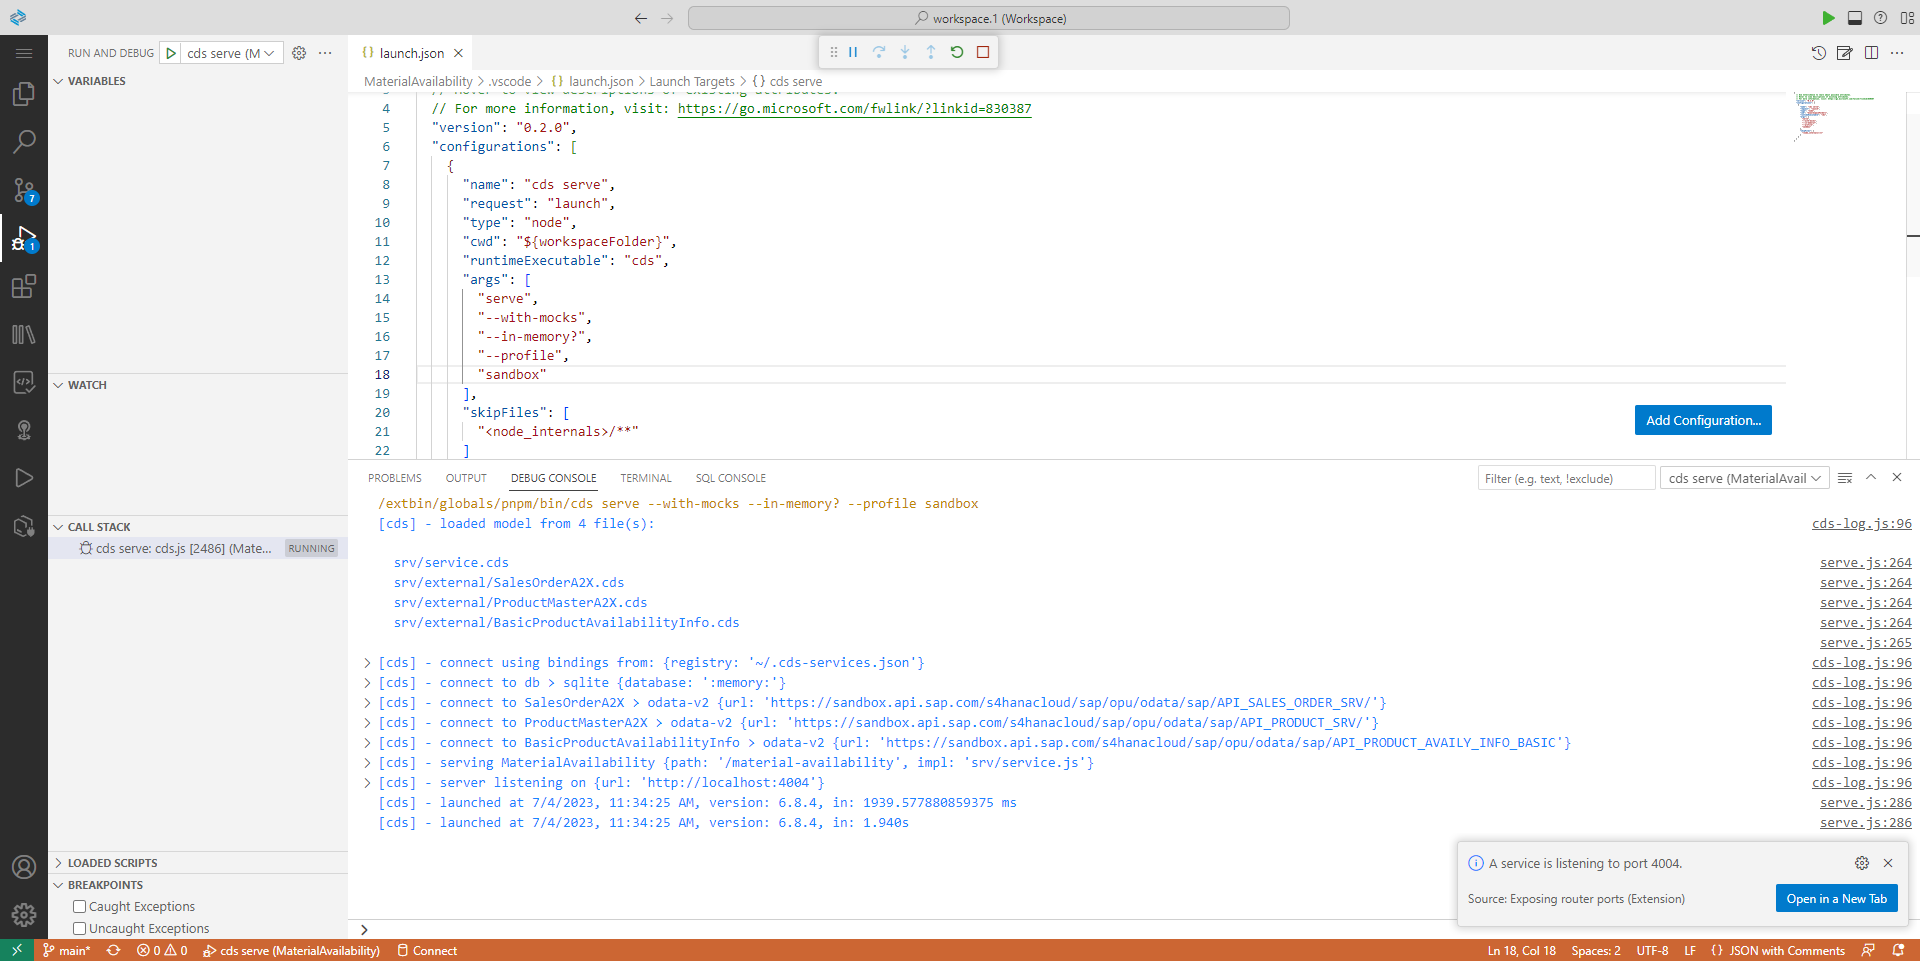Switch to the TERMINAL tab
Screen dimensions: 1920x961
tap(646, 478)
